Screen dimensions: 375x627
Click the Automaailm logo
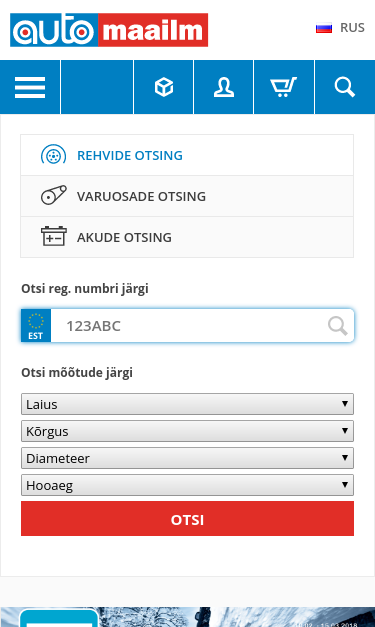tap(109, 30)
